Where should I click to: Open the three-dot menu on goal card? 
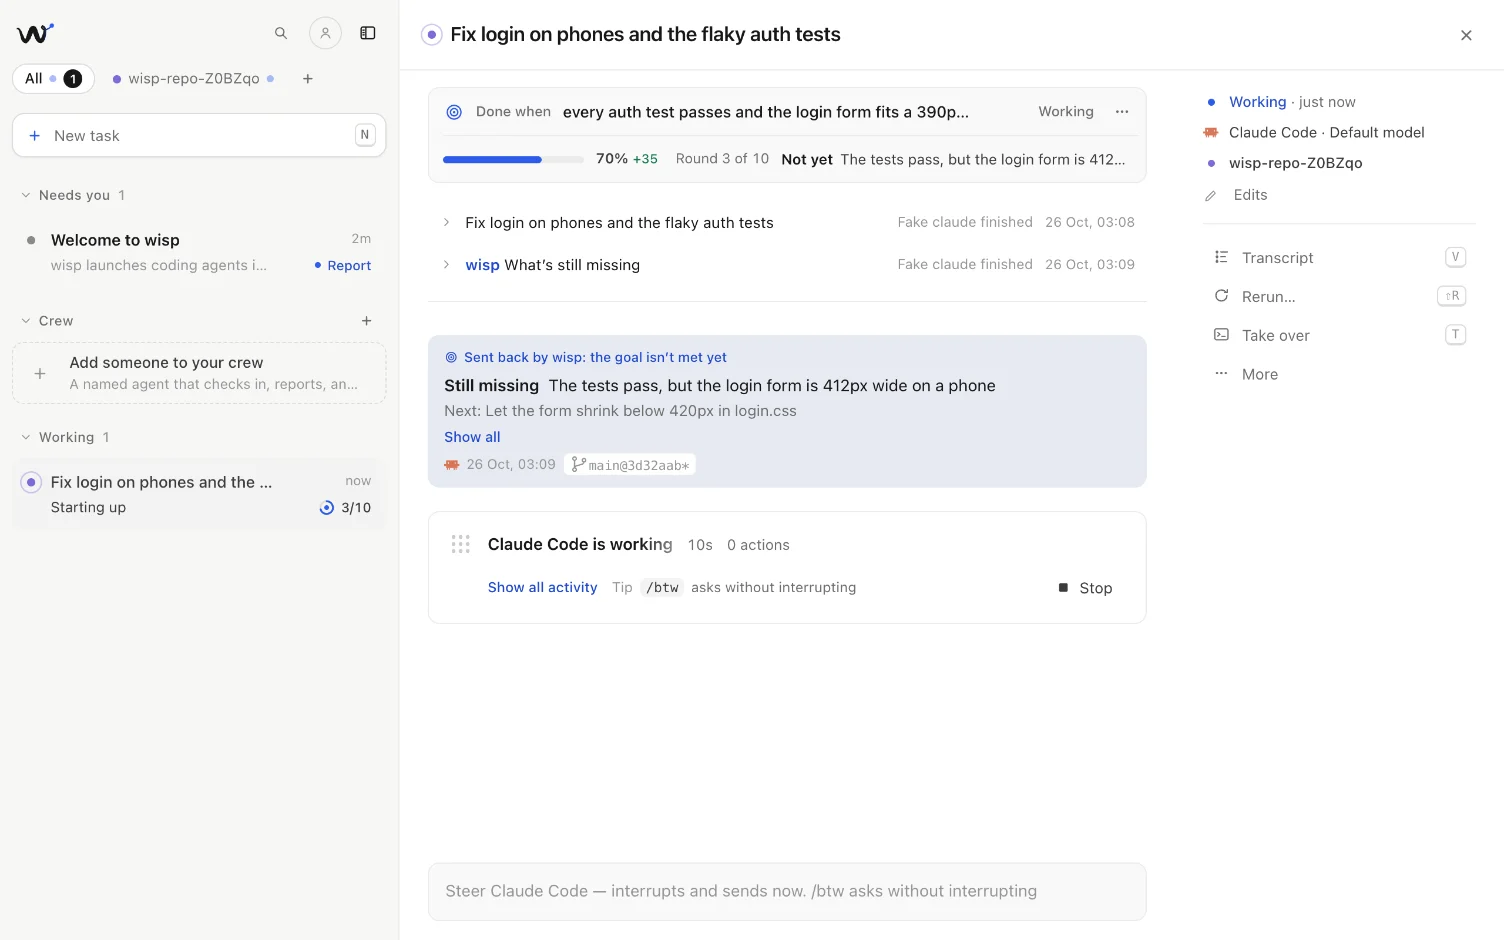(x=1122, y=112)
